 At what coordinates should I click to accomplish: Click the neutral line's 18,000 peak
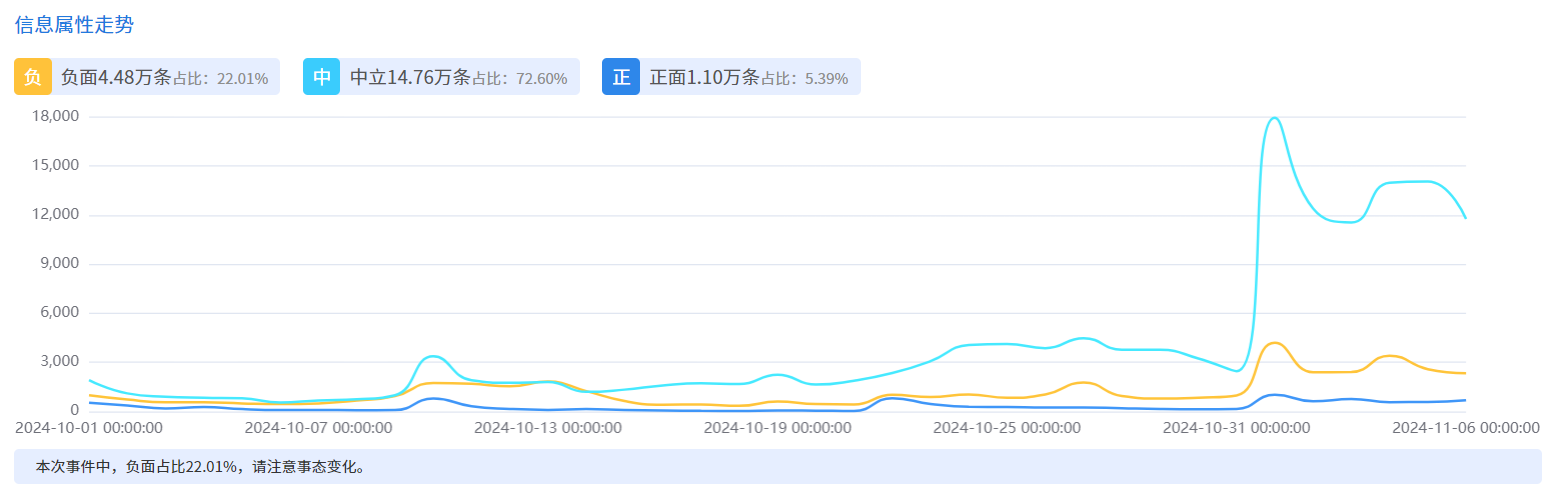click(x=1274, y=118)
